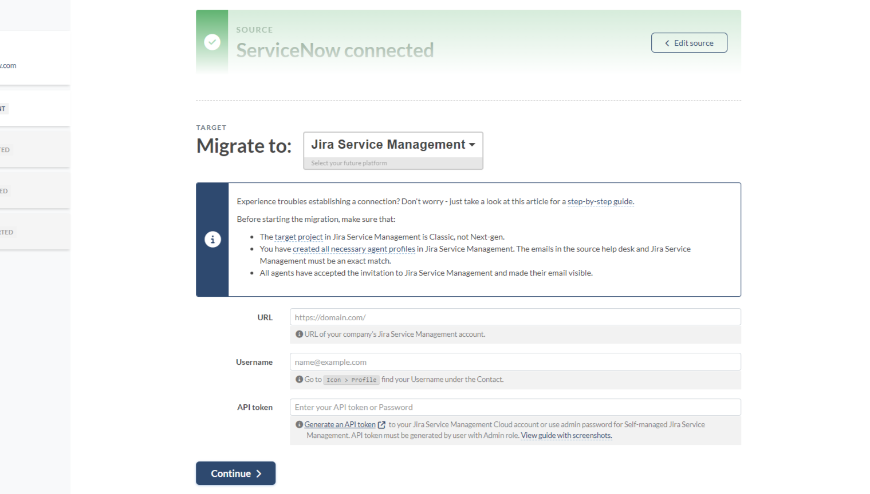Click the Generate an API token link
870x494 pixels.
click(x=339, y=425)
